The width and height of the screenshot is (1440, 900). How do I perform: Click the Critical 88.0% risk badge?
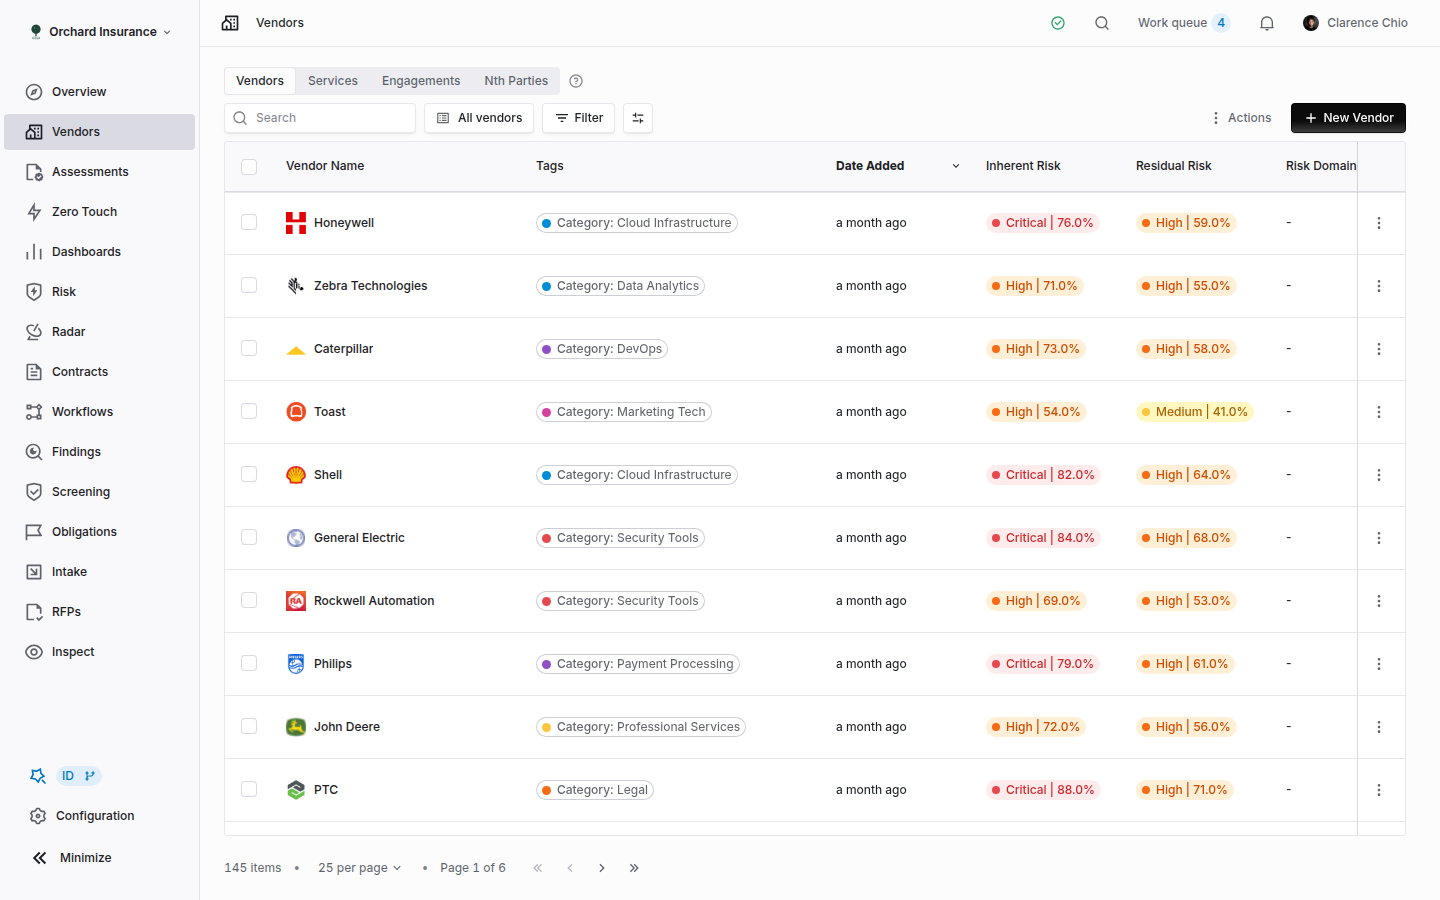point(1043,790)
